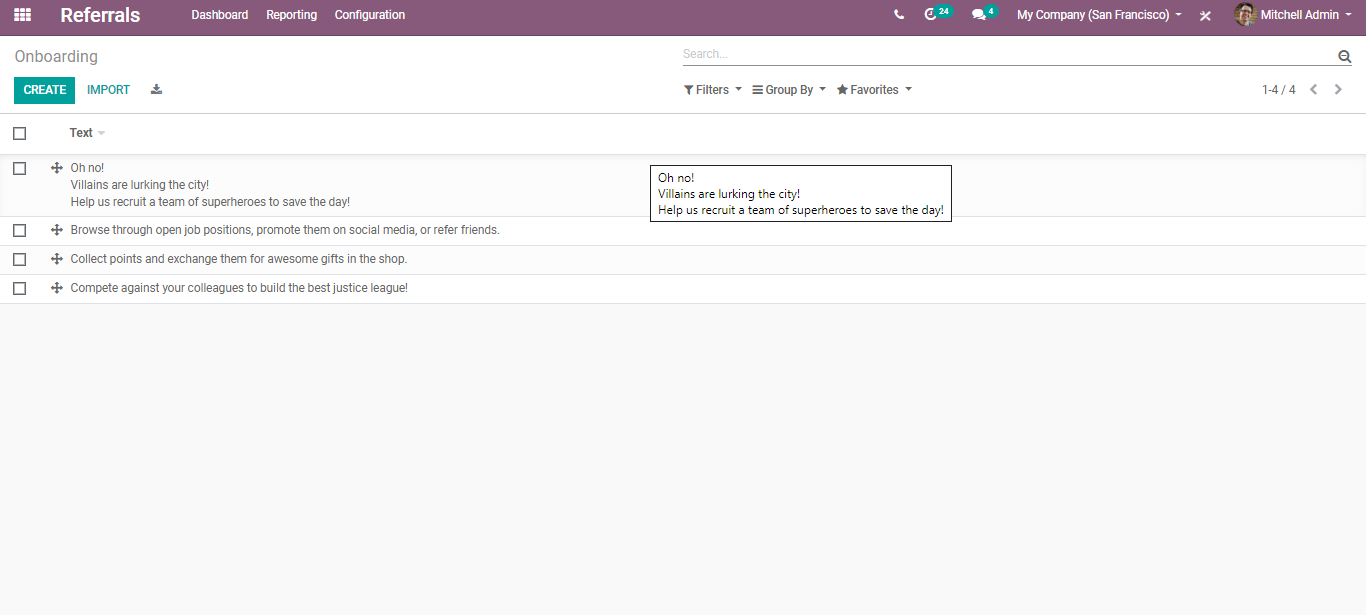This screenshot has width=1366, height=615.
Task: Open activities clock icon with badge 24
Action: point(937,14)
